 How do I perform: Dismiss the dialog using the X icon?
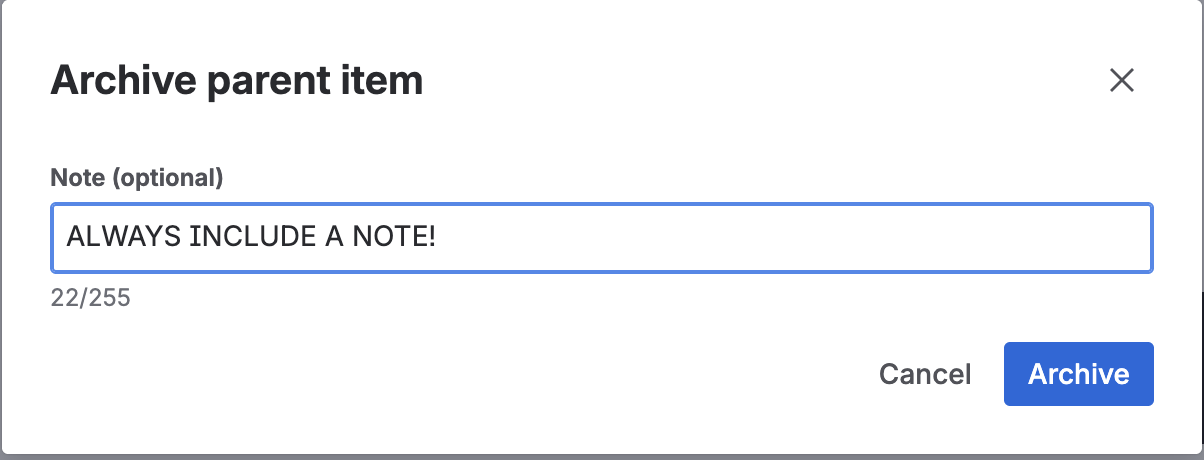click(1121, 80)
